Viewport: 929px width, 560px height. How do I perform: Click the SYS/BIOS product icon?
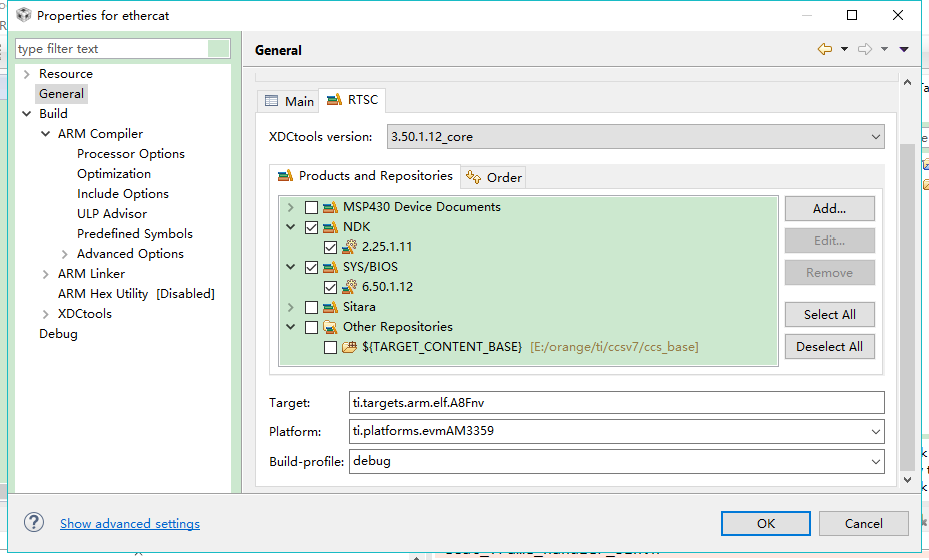click(x=330, y=267)
